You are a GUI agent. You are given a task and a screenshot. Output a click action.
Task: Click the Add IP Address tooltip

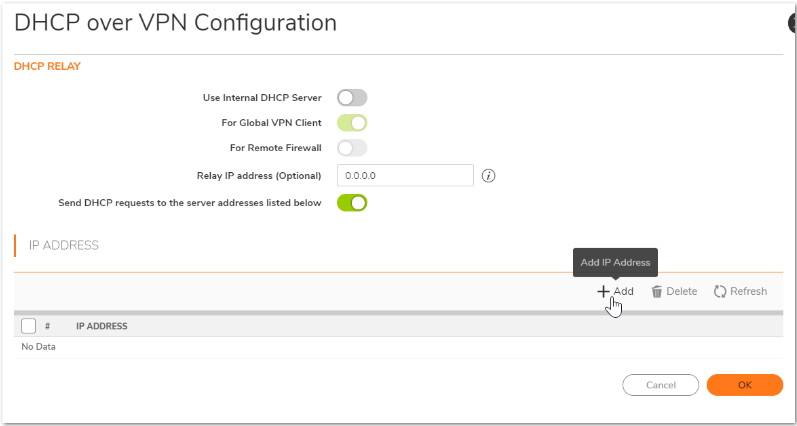point(615,262)
